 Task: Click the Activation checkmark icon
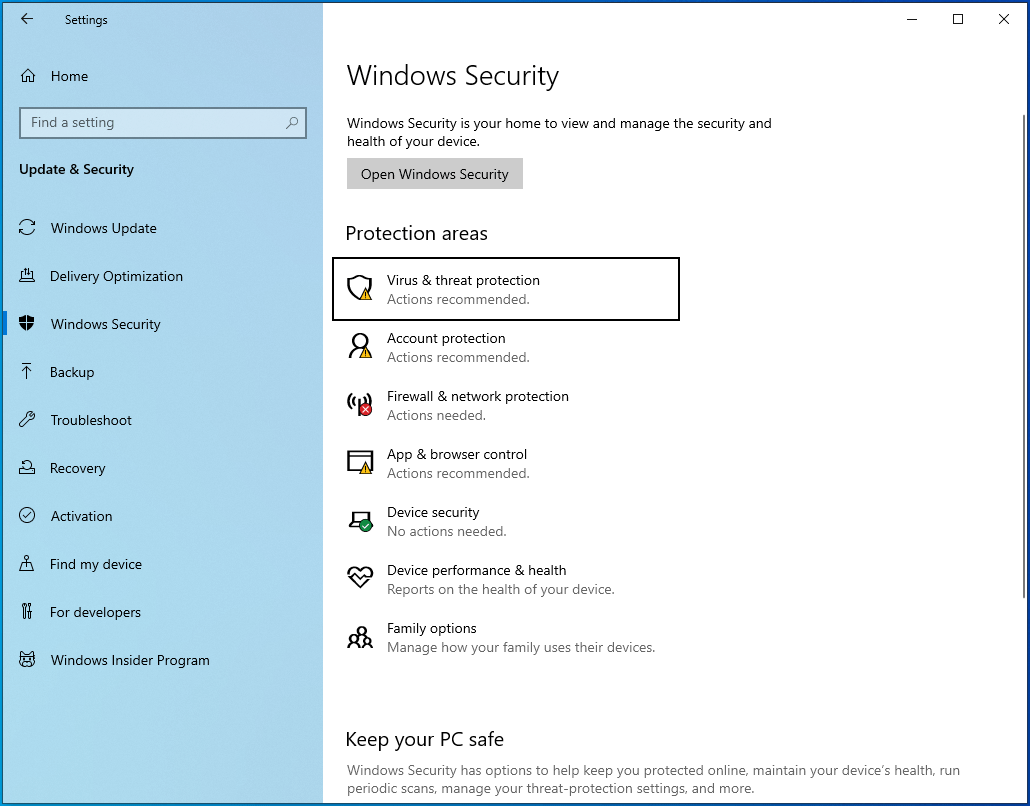point(27,516)
